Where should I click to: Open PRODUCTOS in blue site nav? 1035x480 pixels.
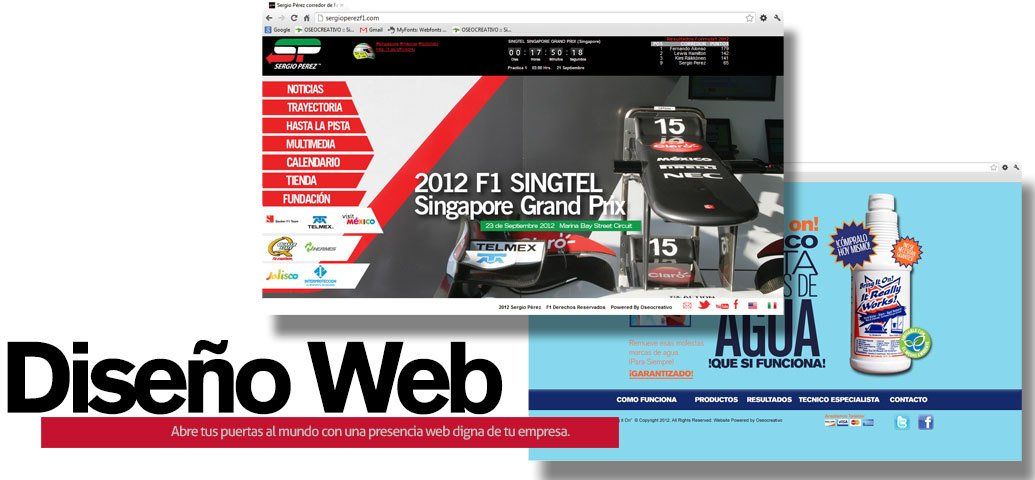tap(716, 399)
